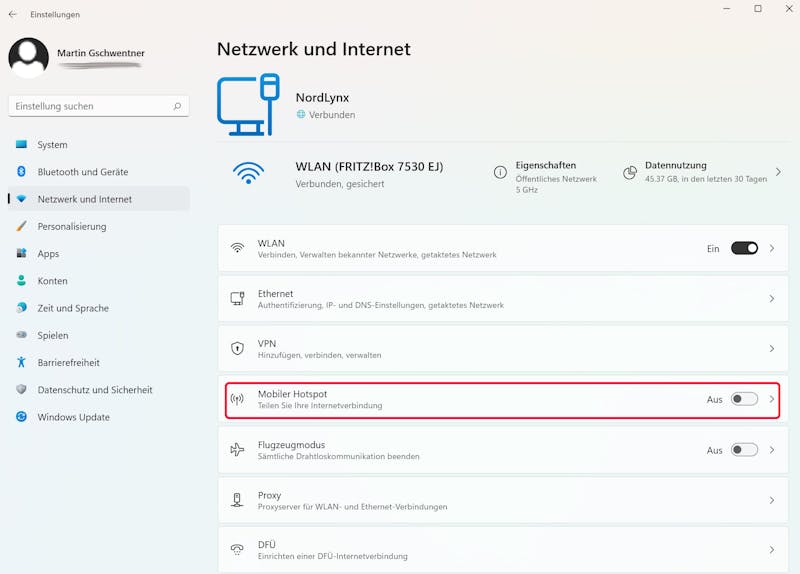Click the Barrierefreiheit accessibility icon

coord(21,362)
